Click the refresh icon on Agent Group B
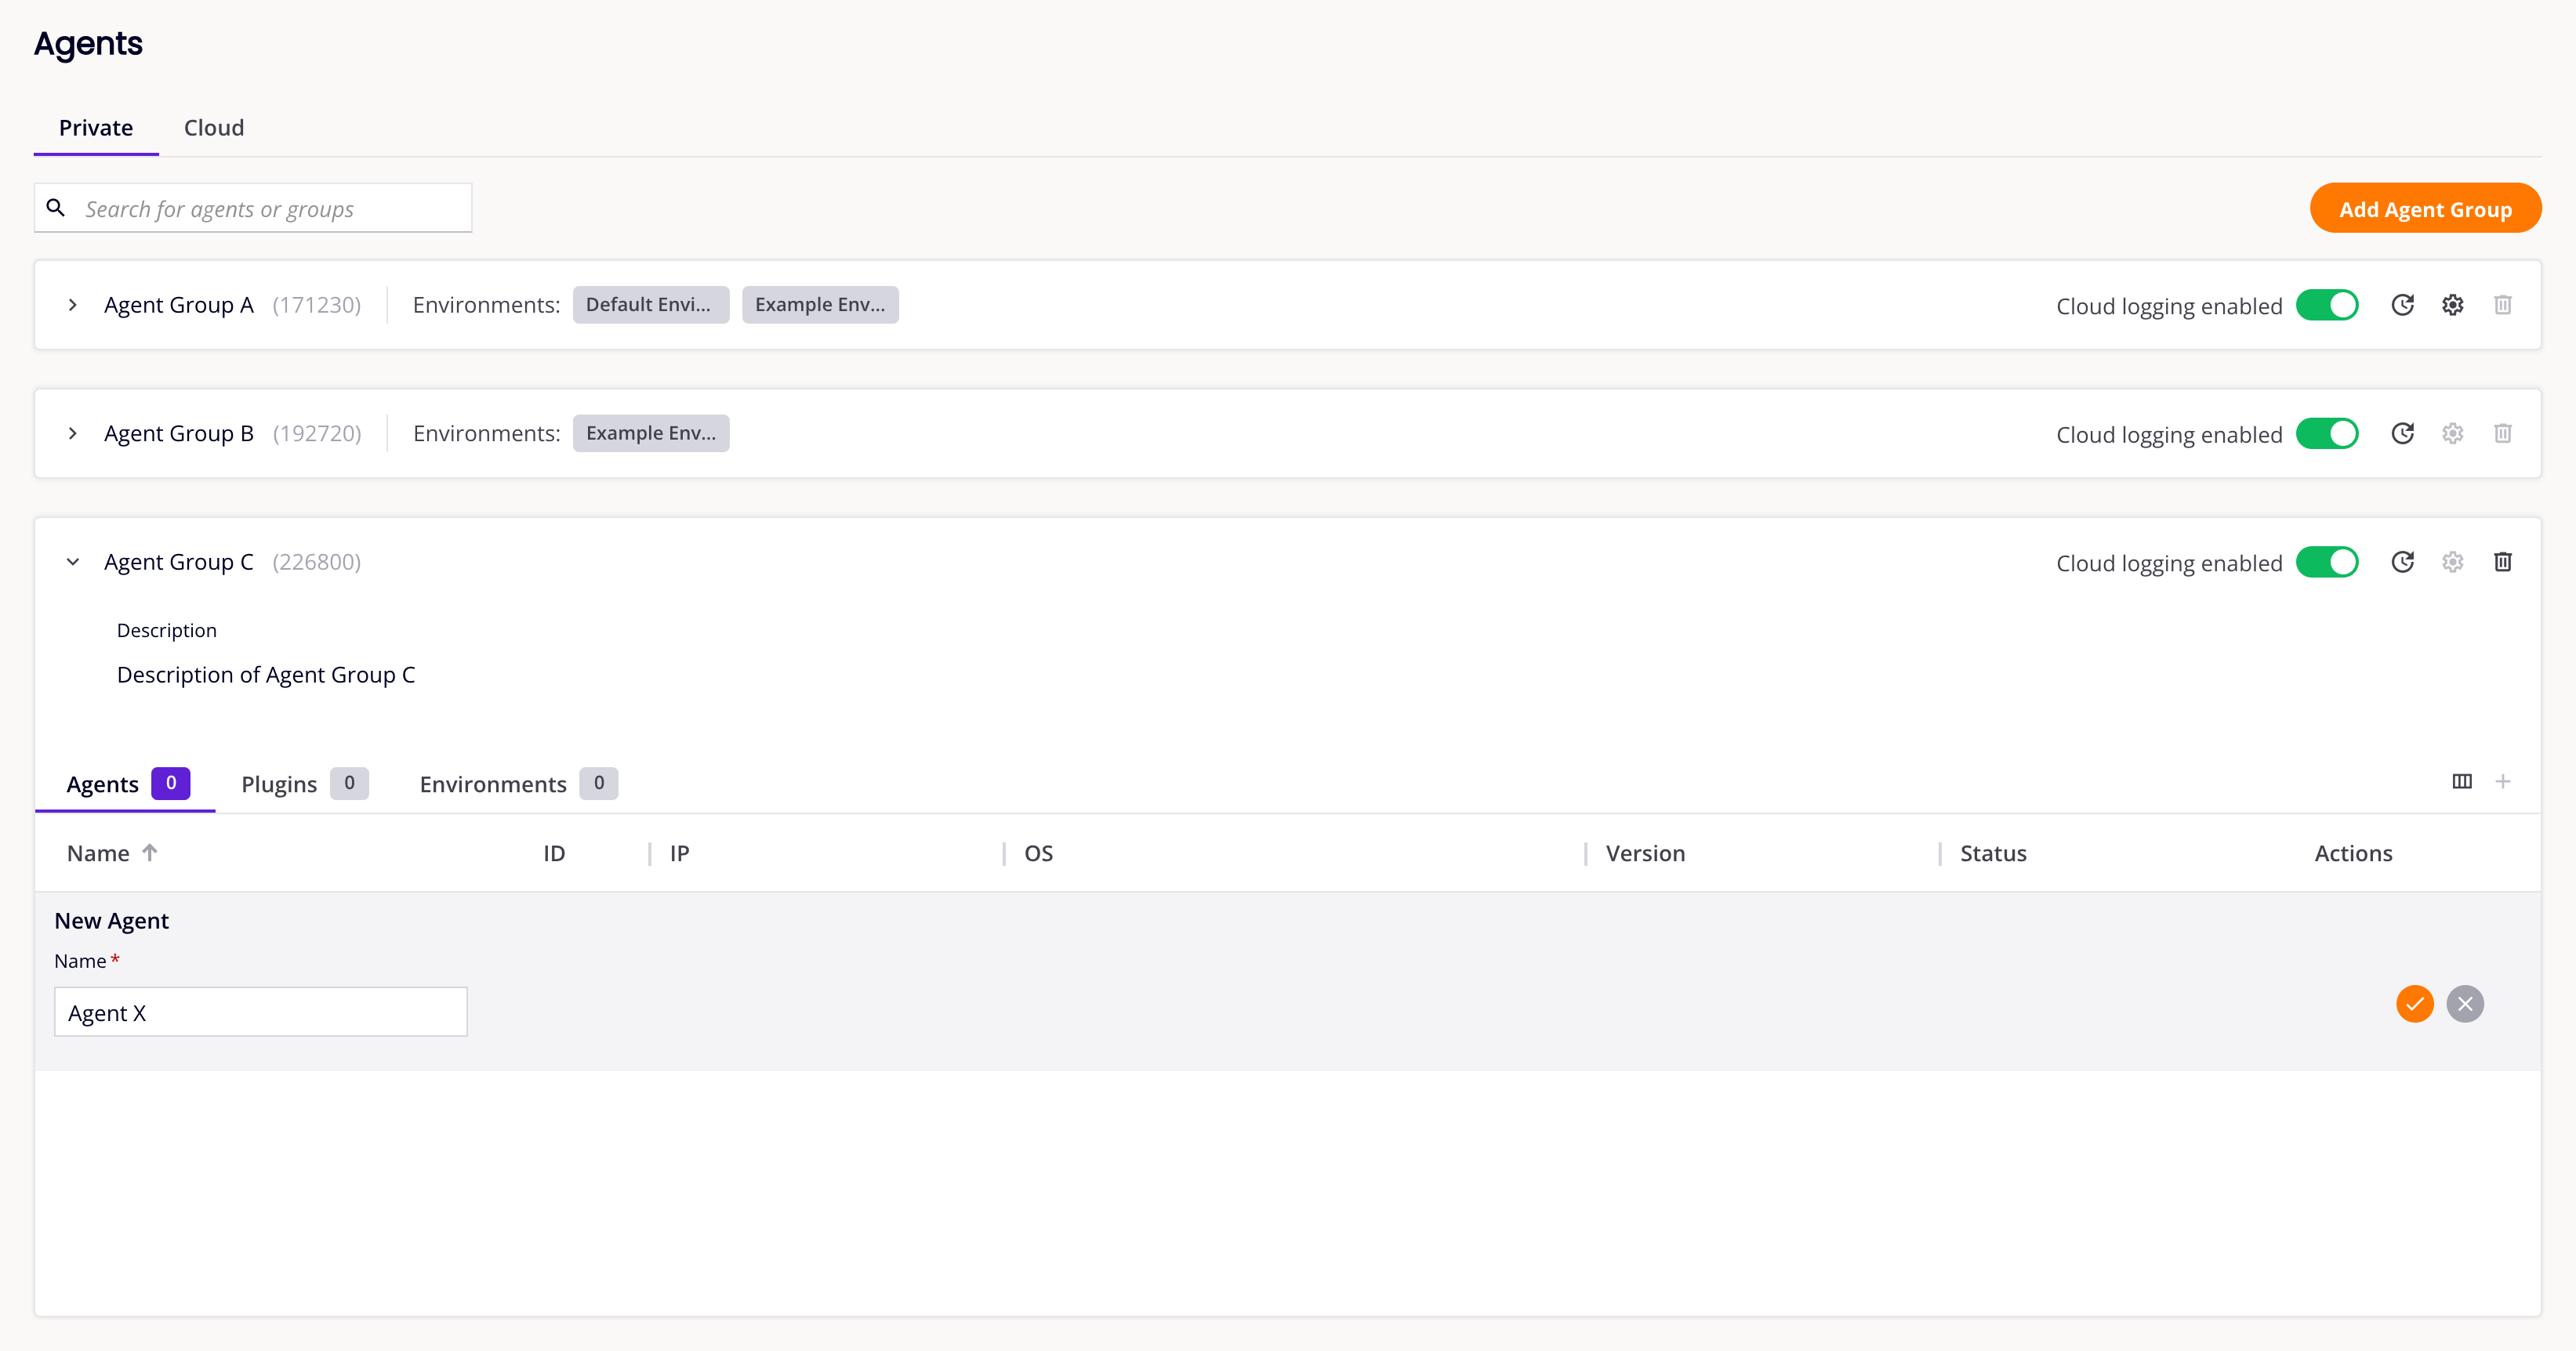This screenshot has width=2576, height=1351. pyautogui.click(x=2402, y=433)
